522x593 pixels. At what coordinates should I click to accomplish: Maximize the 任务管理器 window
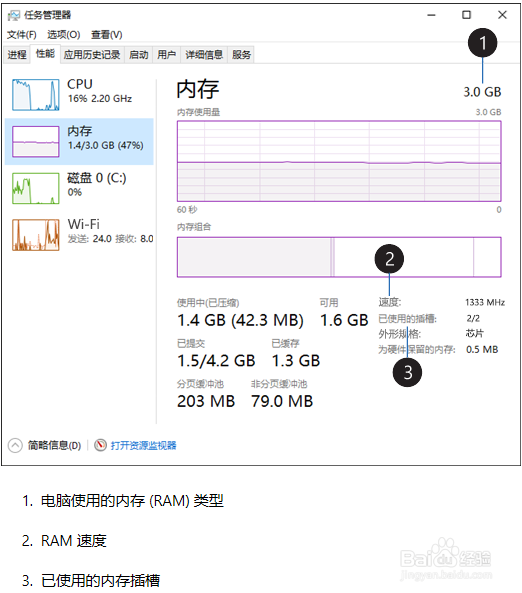click(466, 15)
